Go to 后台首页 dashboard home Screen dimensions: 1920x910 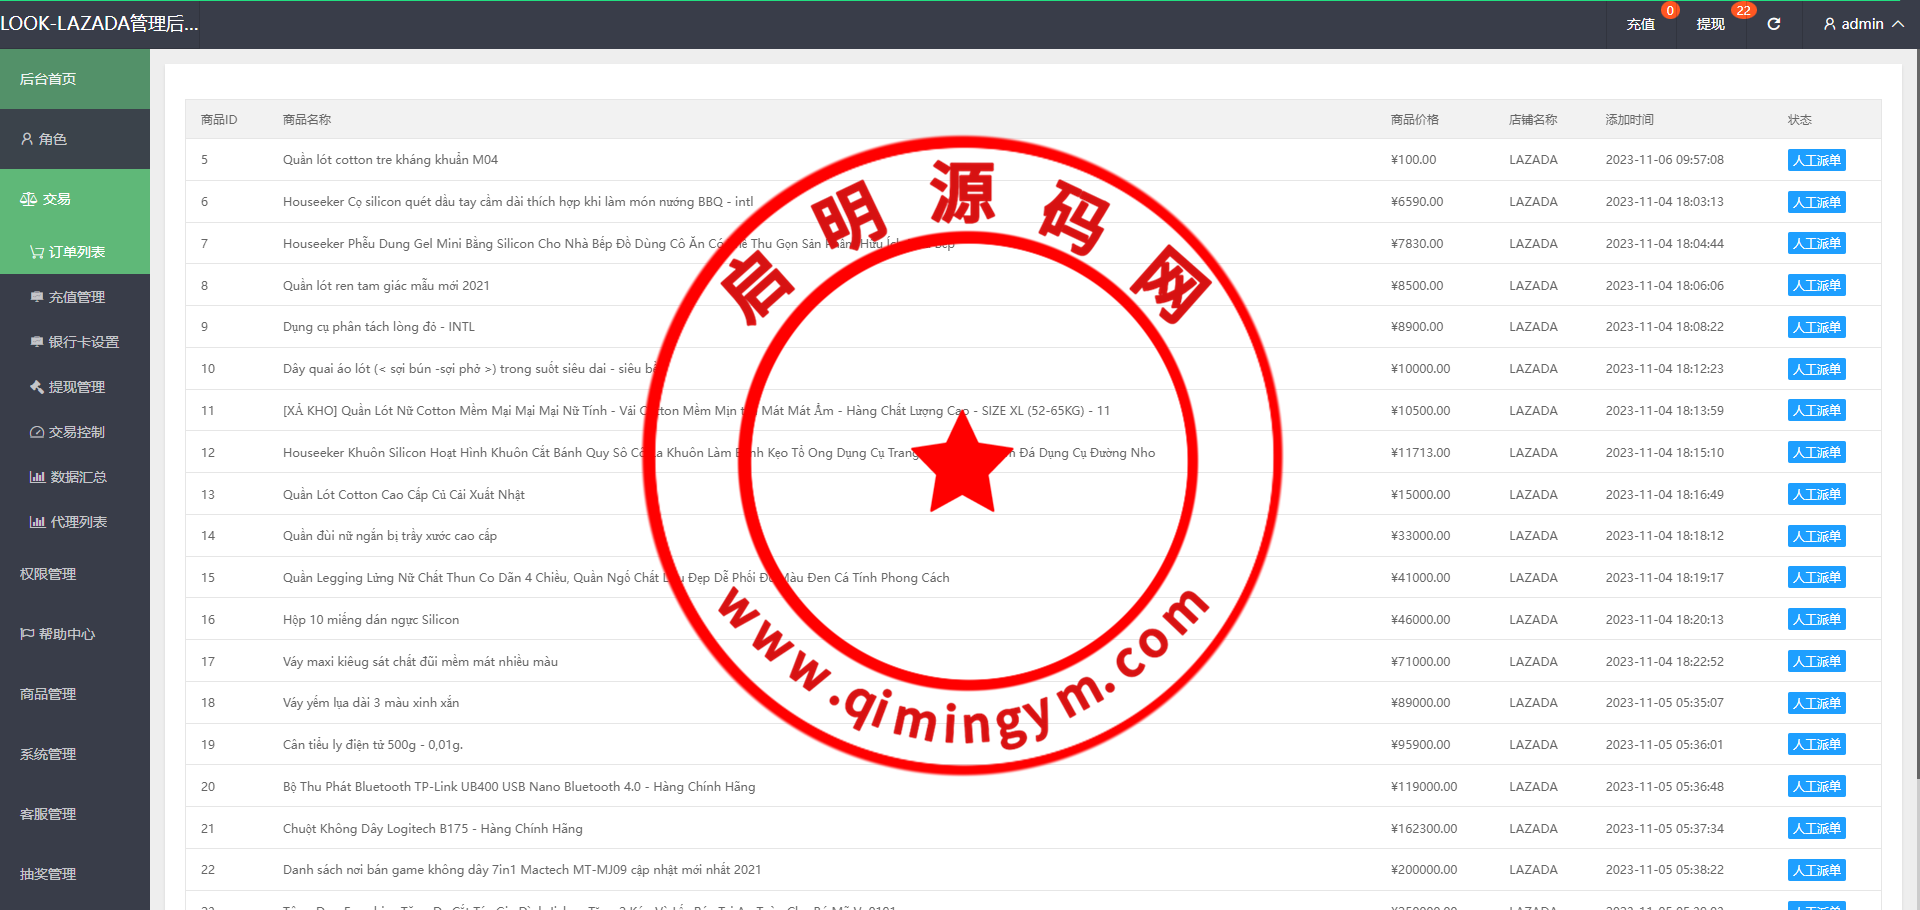[x=48, y=79]
